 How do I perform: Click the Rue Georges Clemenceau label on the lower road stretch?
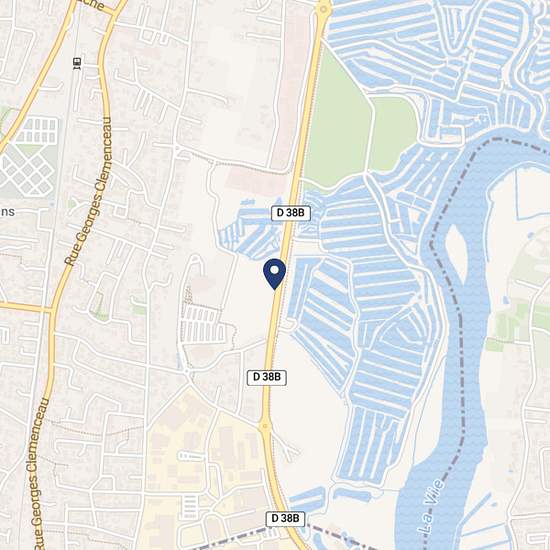pyautogui.click(x=39, y=474)
